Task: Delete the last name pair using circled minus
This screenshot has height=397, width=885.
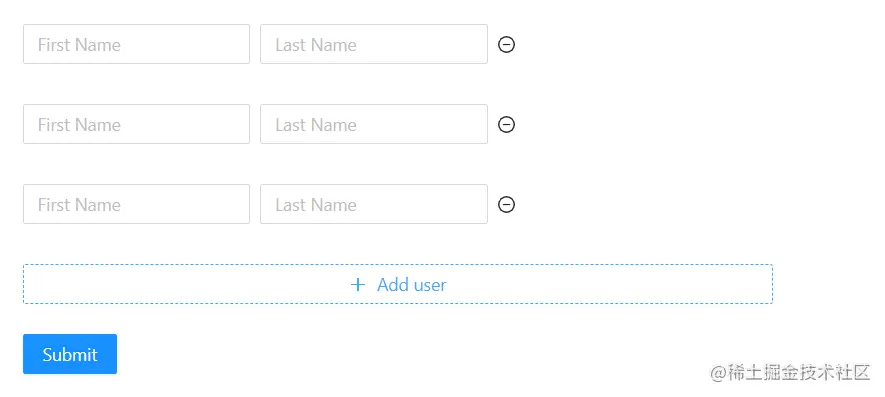Action: (506, 204)
